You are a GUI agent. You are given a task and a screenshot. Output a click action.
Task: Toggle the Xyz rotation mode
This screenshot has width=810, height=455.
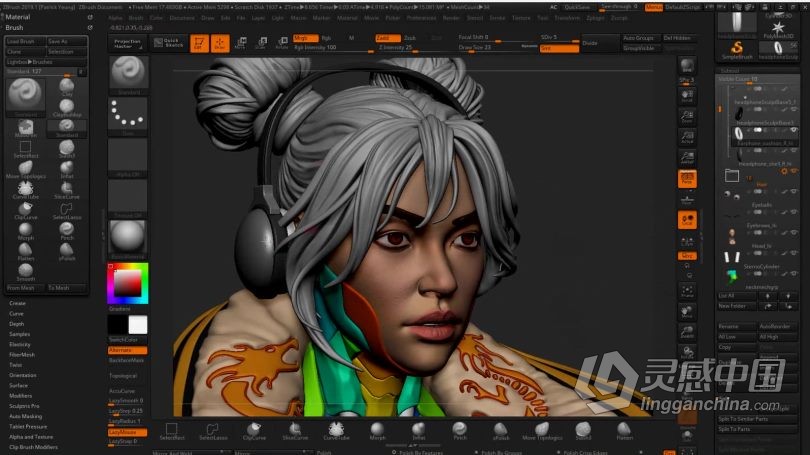(x=687, y=256)
